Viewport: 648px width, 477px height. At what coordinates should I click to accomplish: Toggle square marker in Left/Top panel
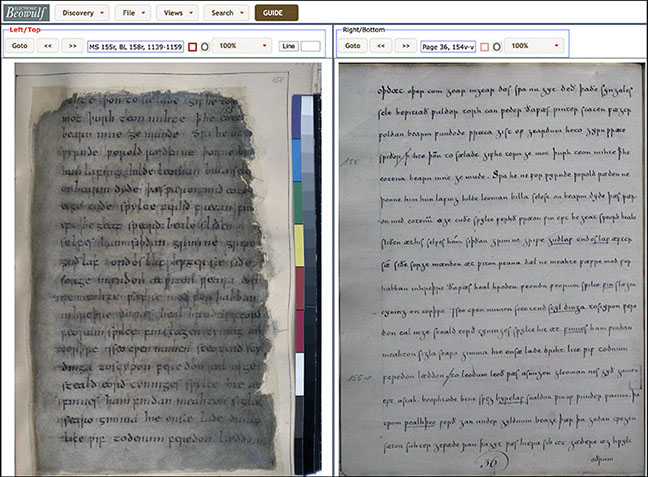point(192,47)
